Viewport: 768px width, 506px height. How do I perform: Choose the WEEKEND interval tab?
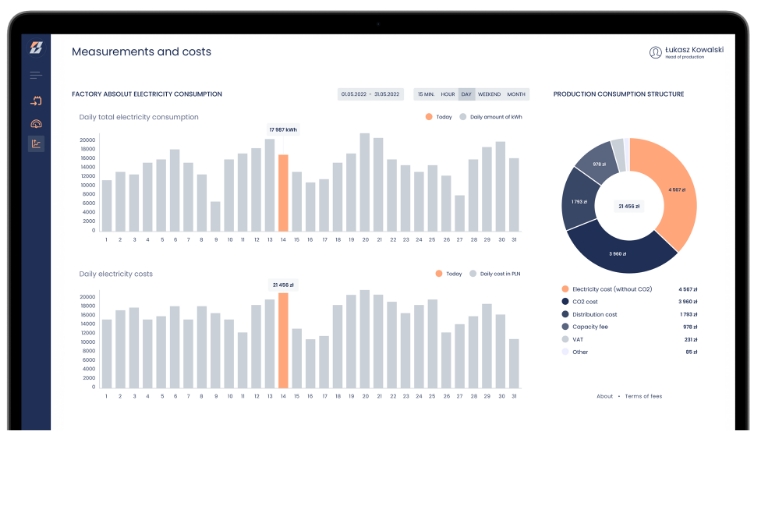coord(489,94)
